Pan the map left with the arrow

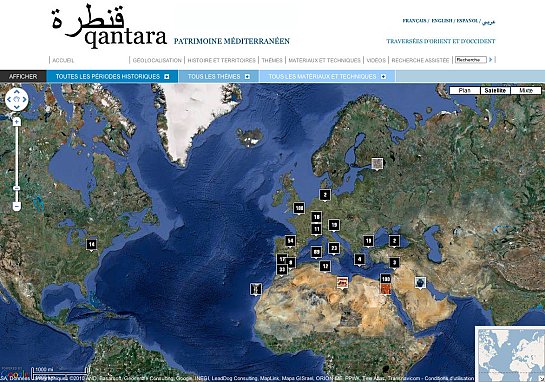[x=9, y=99]
